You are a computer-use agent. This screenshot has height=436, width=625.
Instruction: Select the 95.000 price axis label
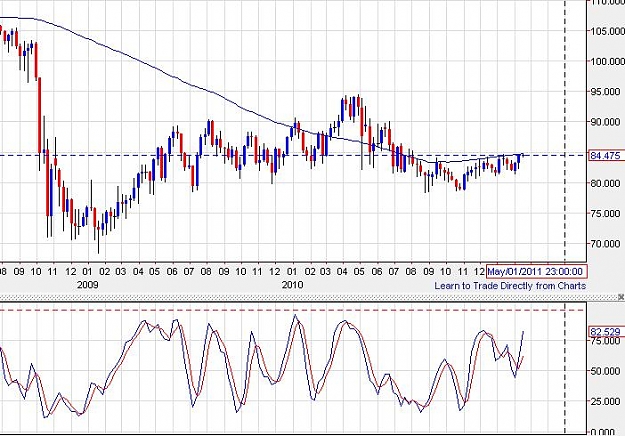(x=606, y=92)
